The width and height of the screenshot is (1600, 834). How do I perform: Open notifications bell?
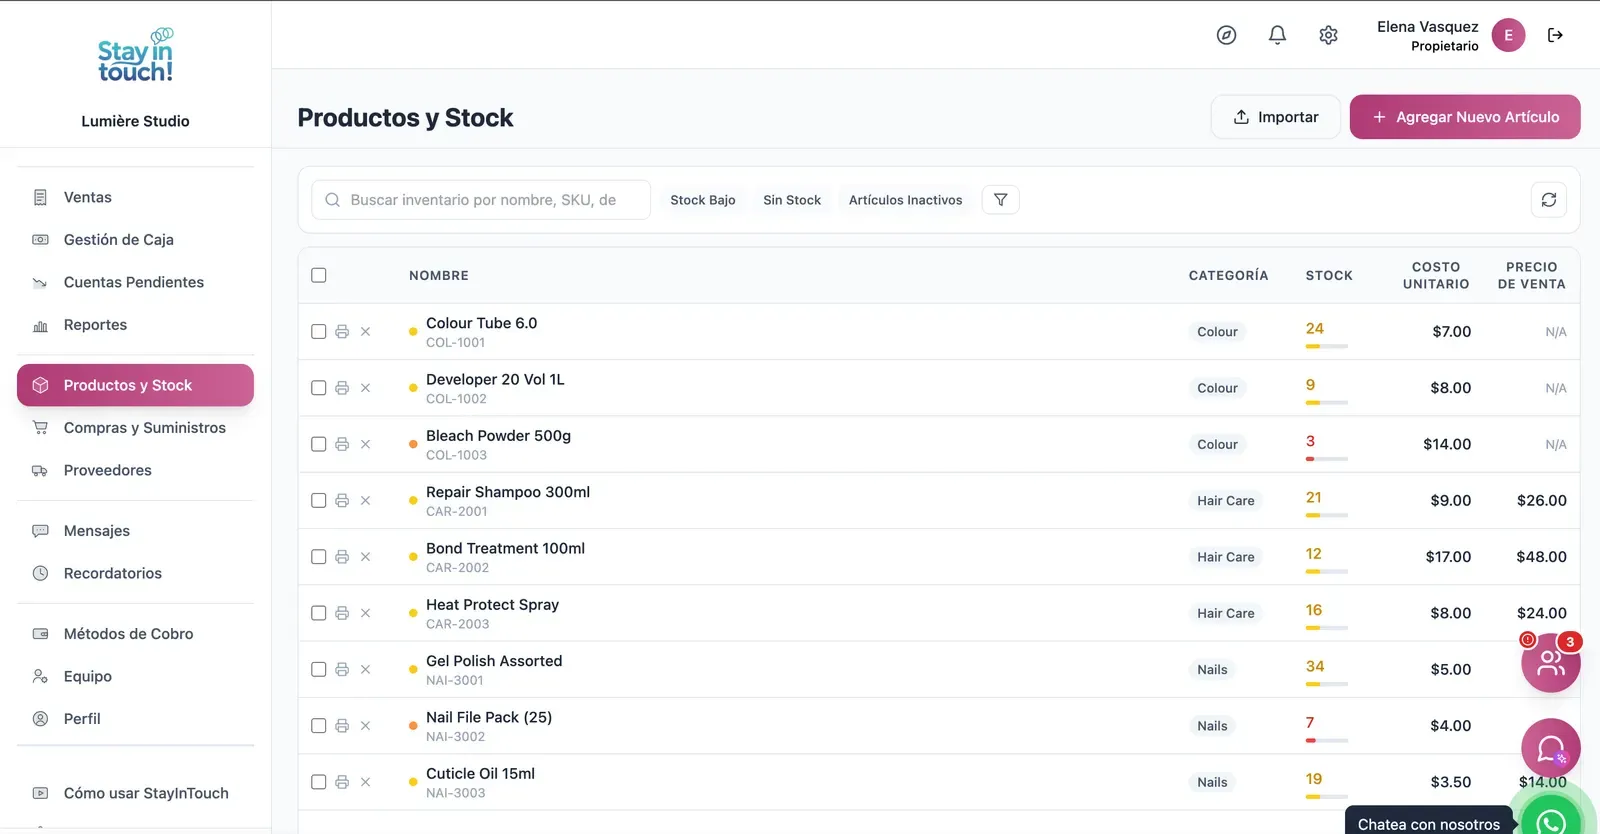(x=1277, y=35)
